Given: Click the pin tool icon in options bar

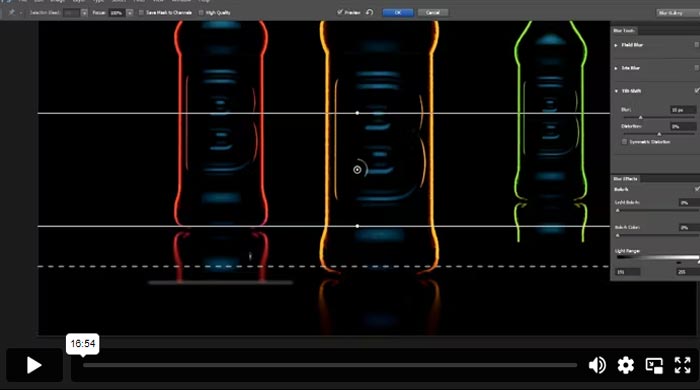Looking at the screenshot, I should (12, 12).
